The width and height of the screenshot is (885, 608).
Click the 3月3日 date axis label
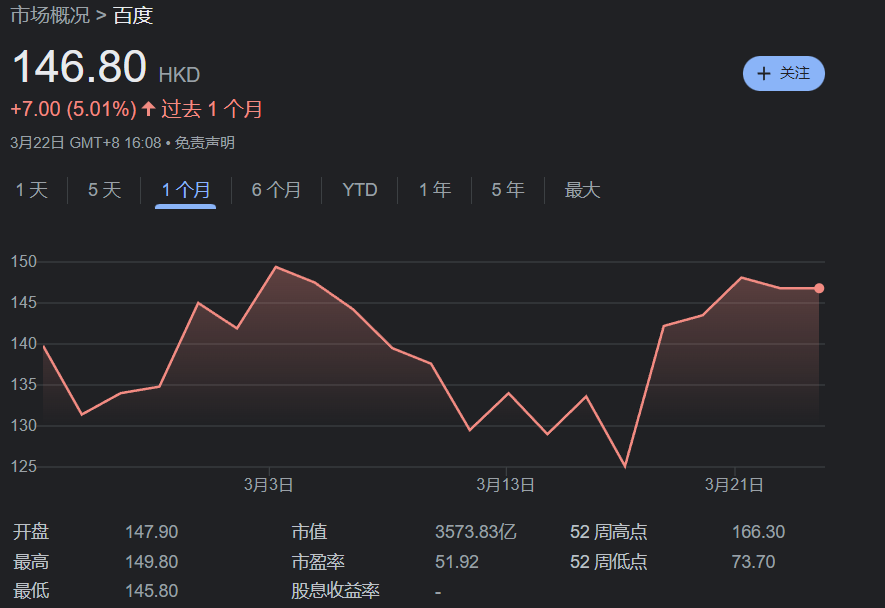coord(268,485)
